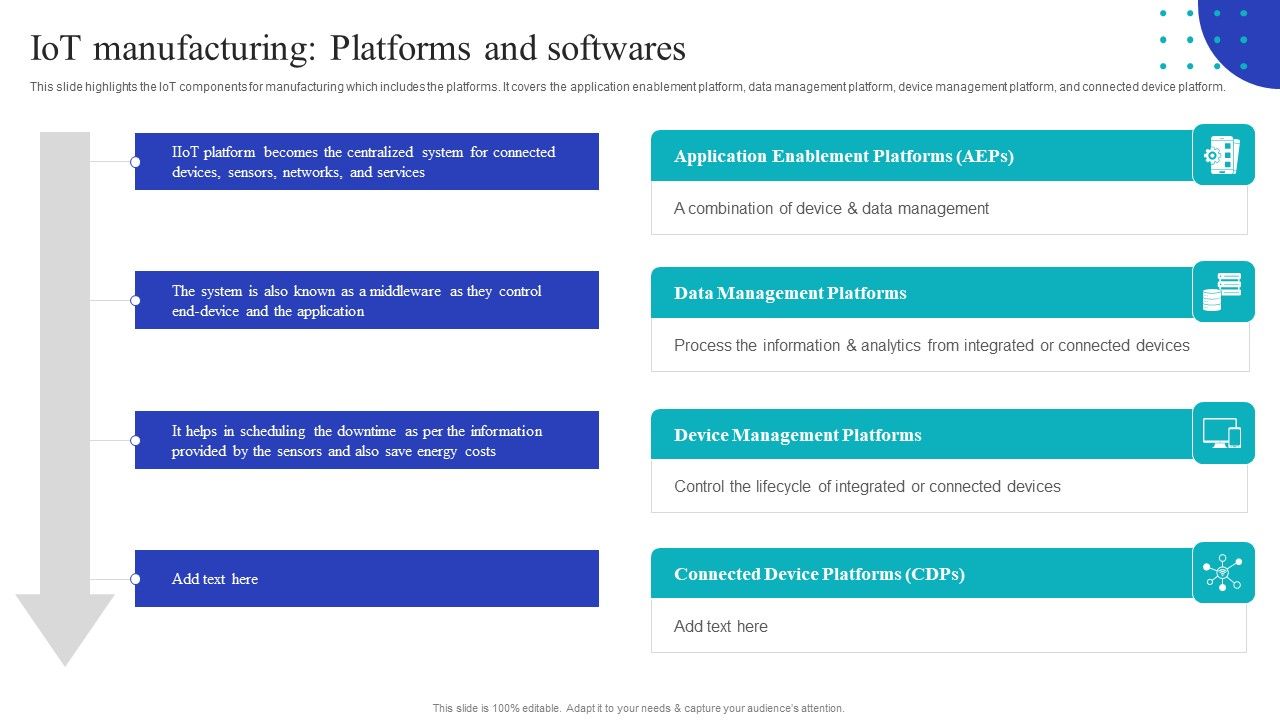Viewport: 1280px width, 720px height.
Task: Click the Connected Device Platforms network icon
Action: tap(1223, 573)
